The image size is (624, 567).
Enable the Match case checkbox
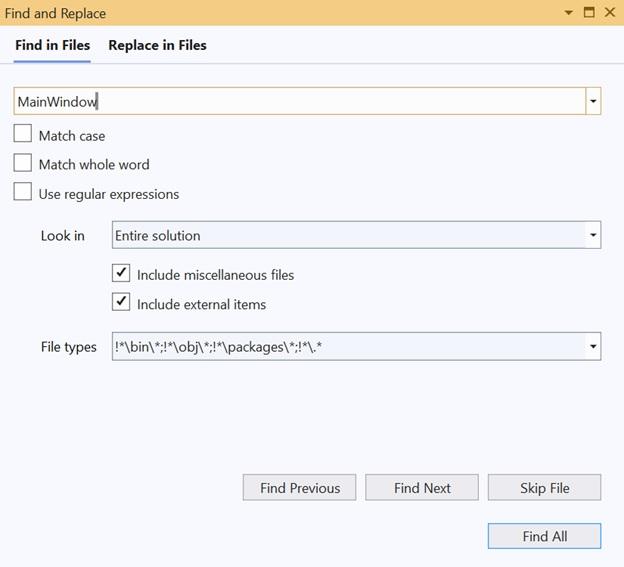23,134
